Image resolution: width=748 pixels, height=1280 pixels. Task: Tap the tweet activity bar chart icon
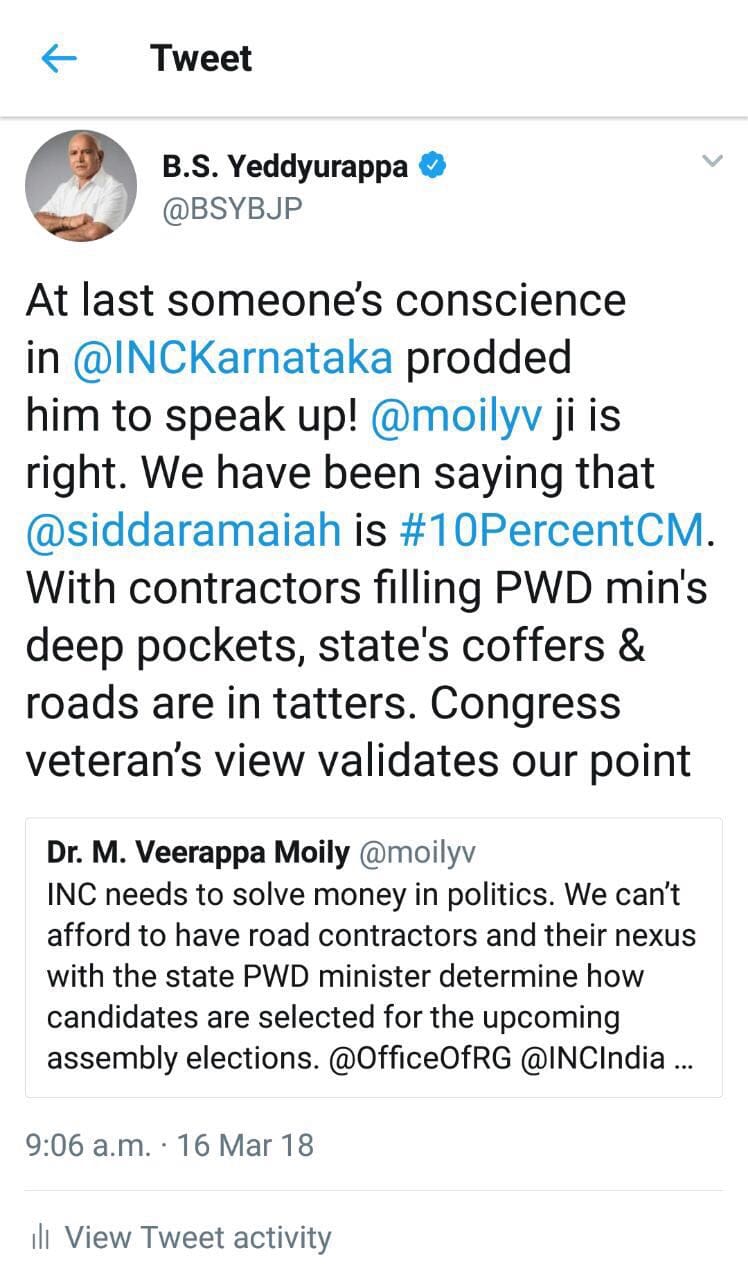click(x=41, y=1238)
